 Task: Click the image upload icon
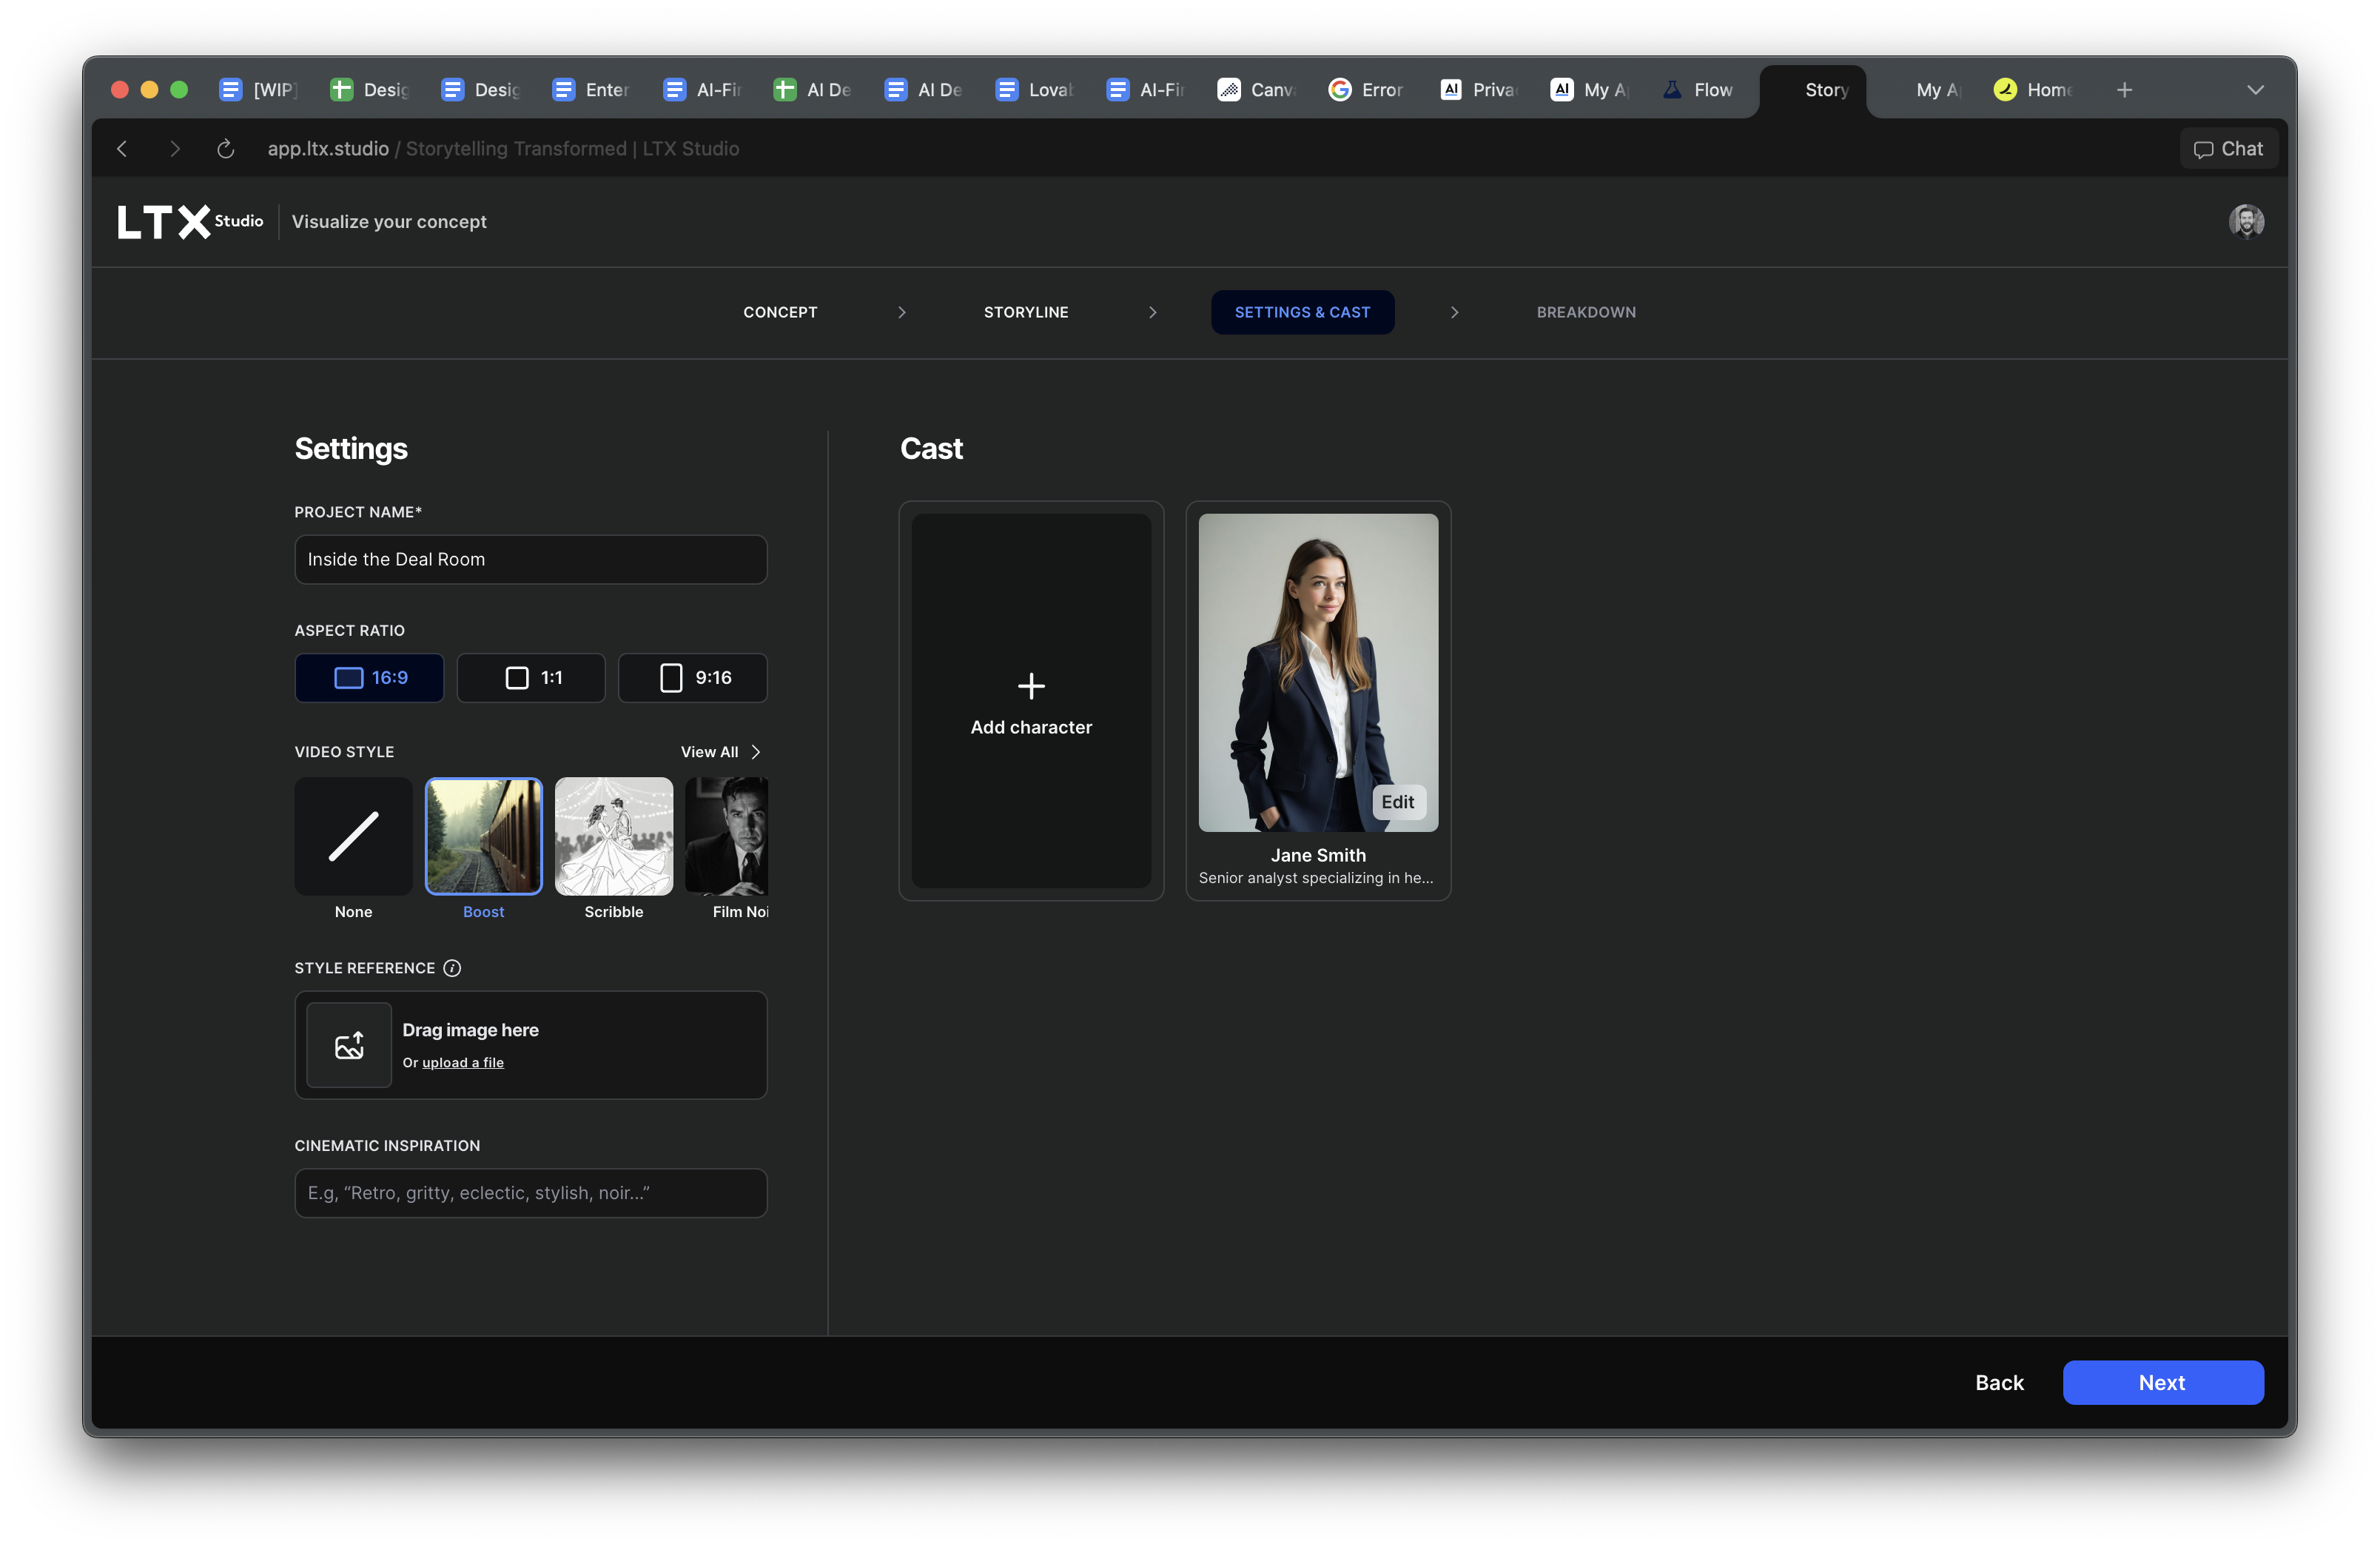pos(349,1045)
